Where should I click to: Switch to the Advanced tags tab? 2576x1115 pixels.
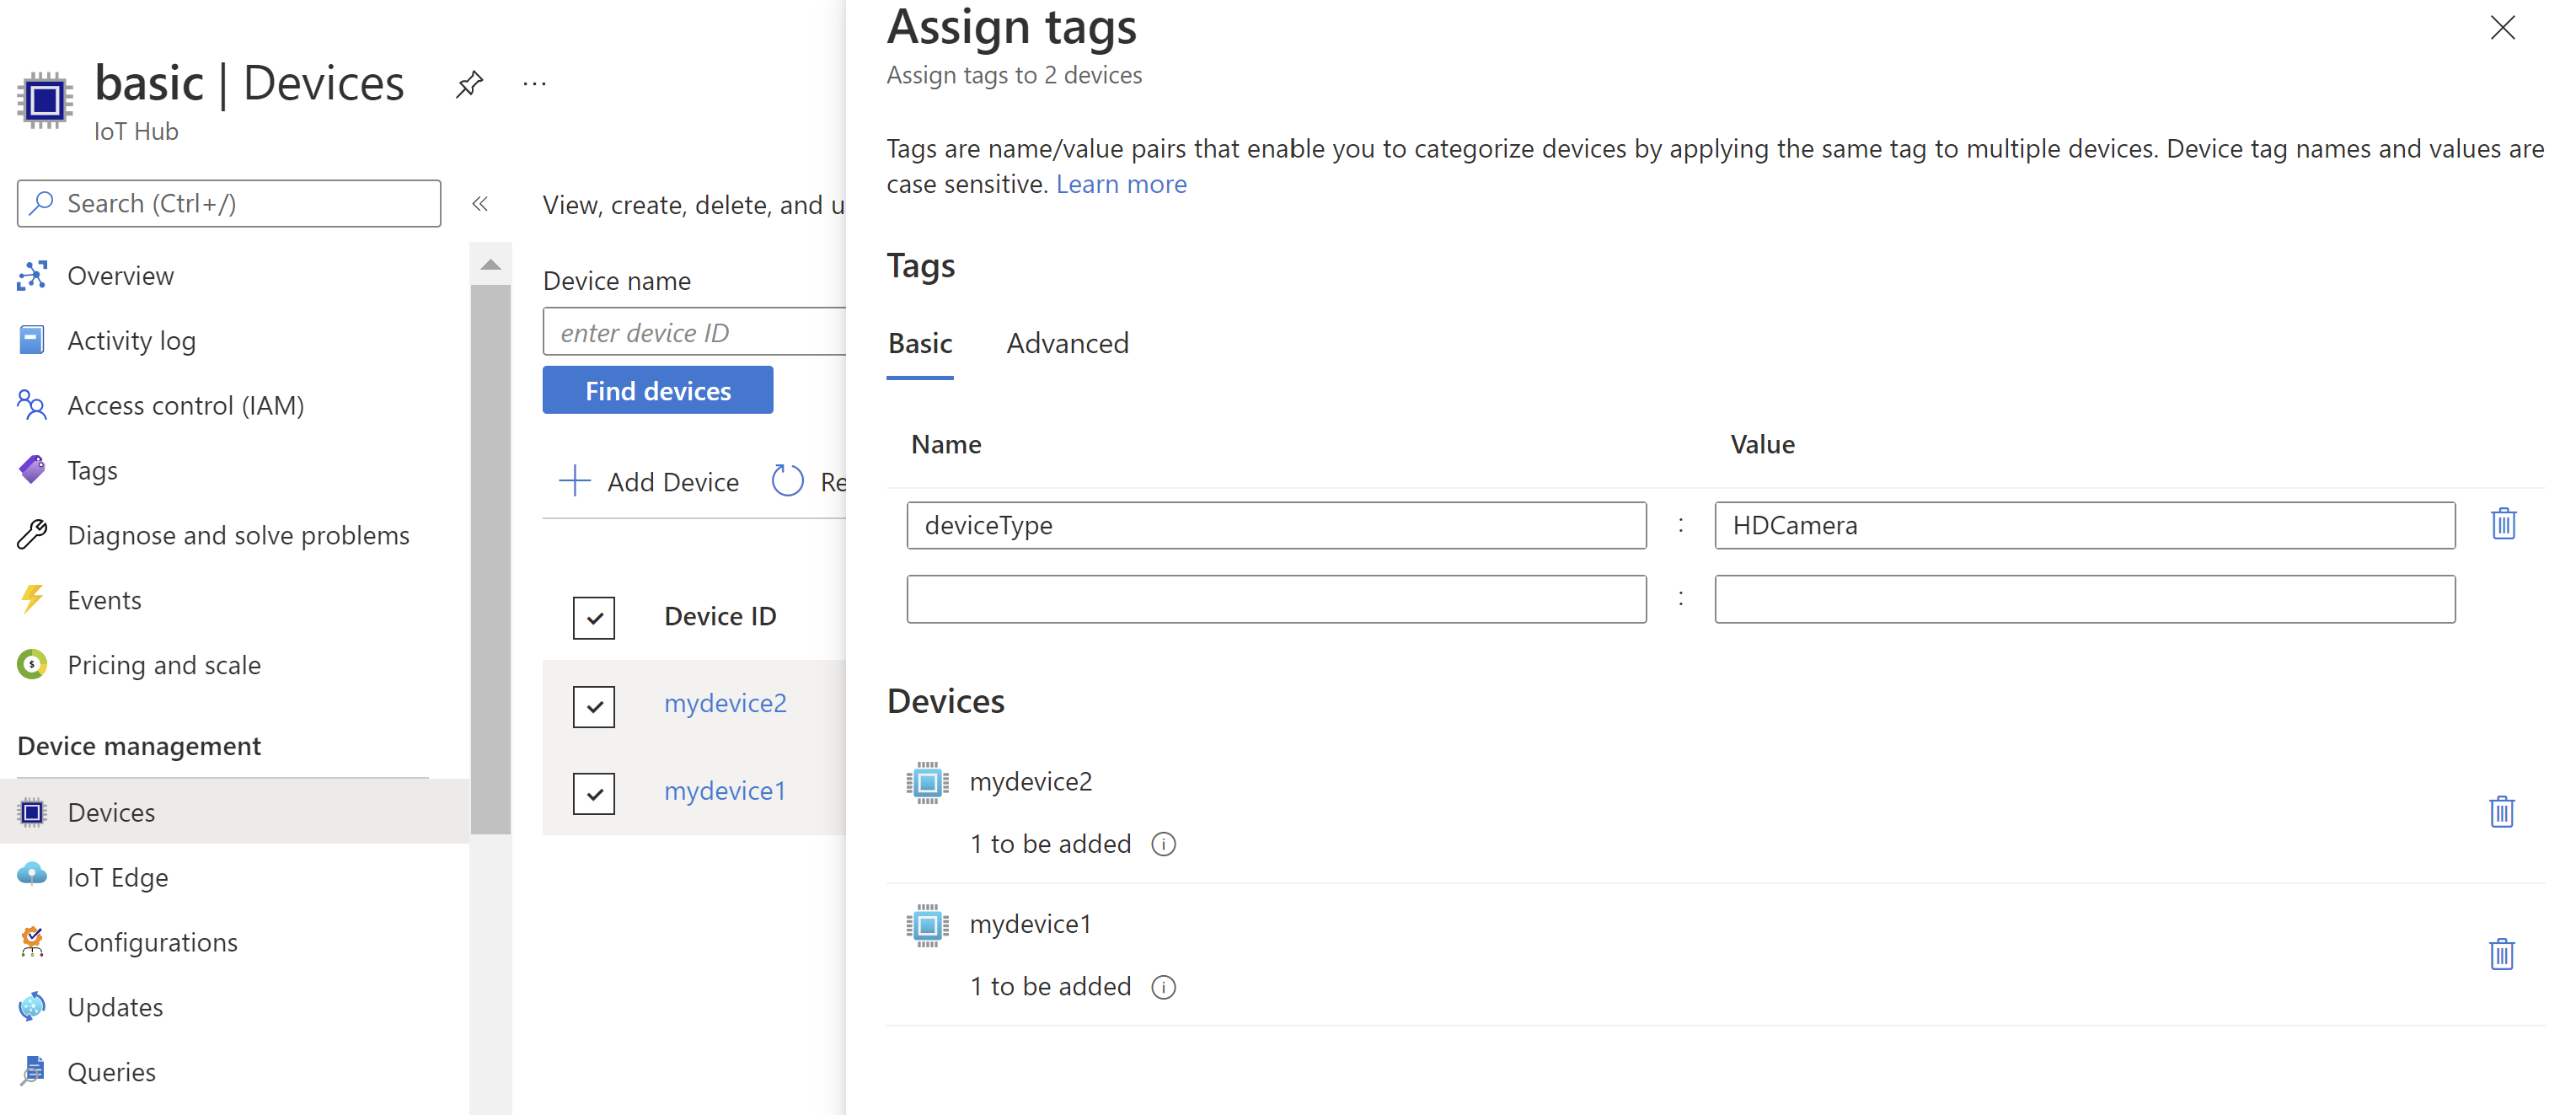coord(1064,343)
